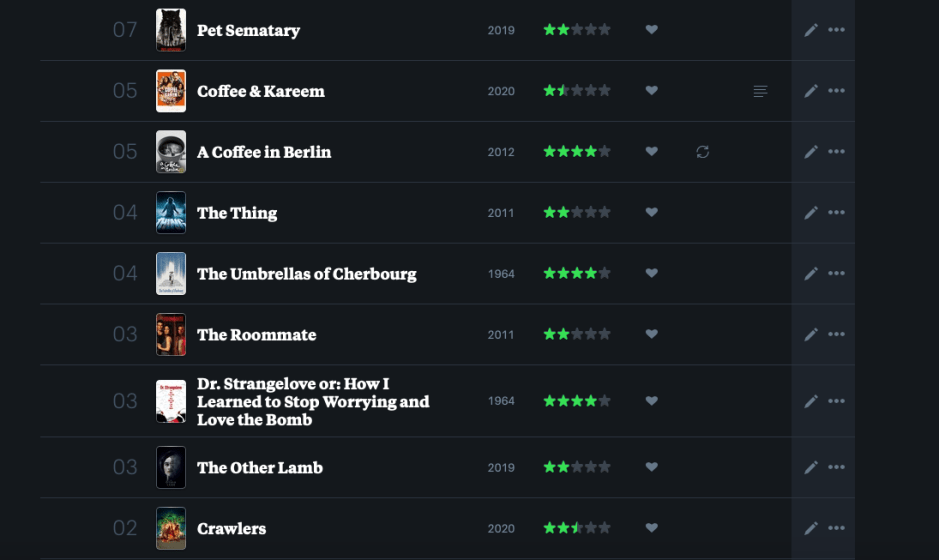Edit the Crawlers diary entry
The image size is (939, 560).
point(811,528)
